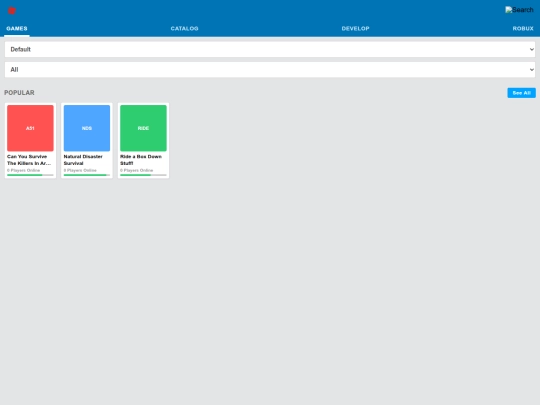Open the blue NDS game thumbnail

click(x=87, y=128)
